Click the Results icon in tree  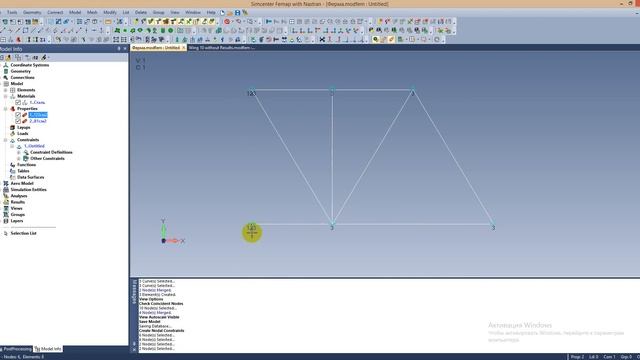6,202
